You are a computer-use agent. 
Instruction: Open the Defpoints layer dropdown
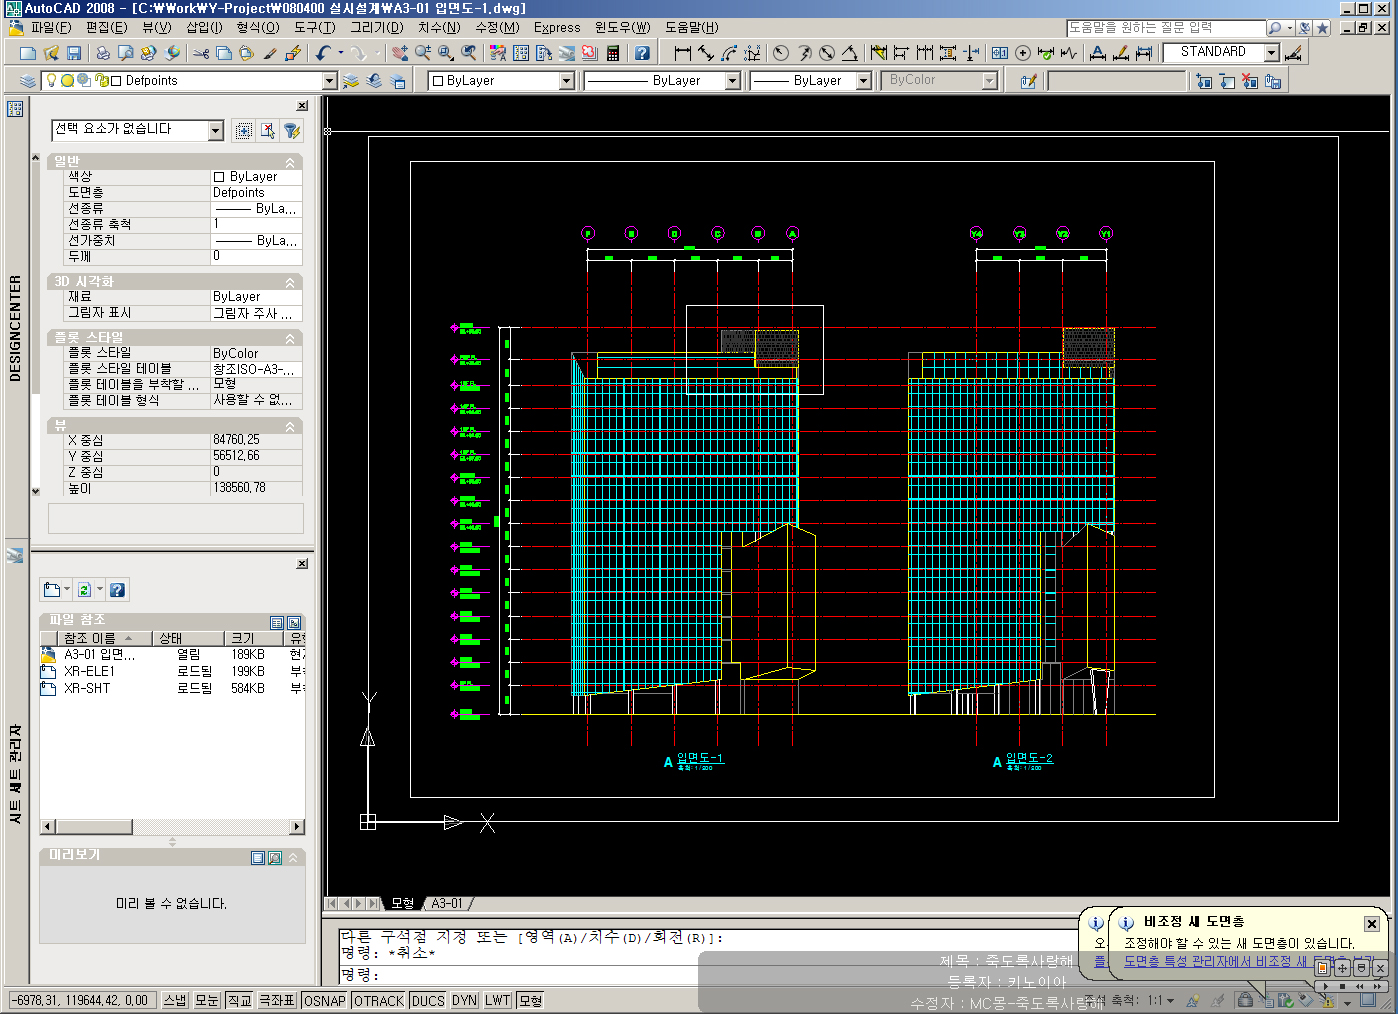click(329, 81)
